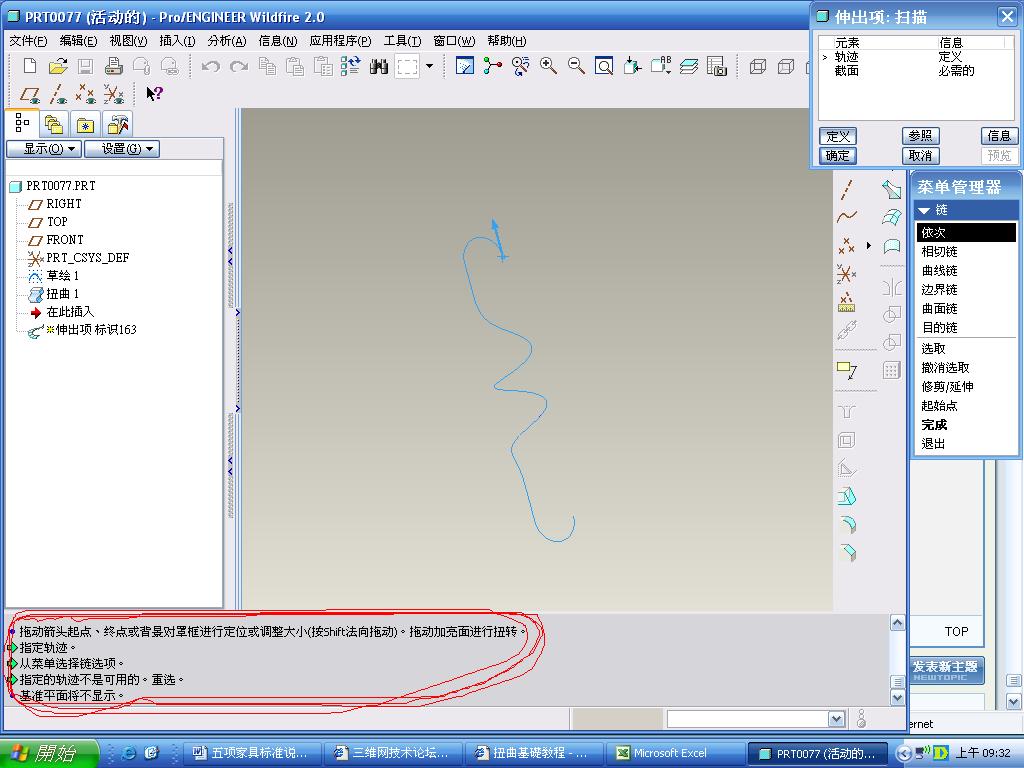Screen dimensions: 1024x768
Task: Select the Datum curve tool in right toolbar
Action: tap(847, 217)
